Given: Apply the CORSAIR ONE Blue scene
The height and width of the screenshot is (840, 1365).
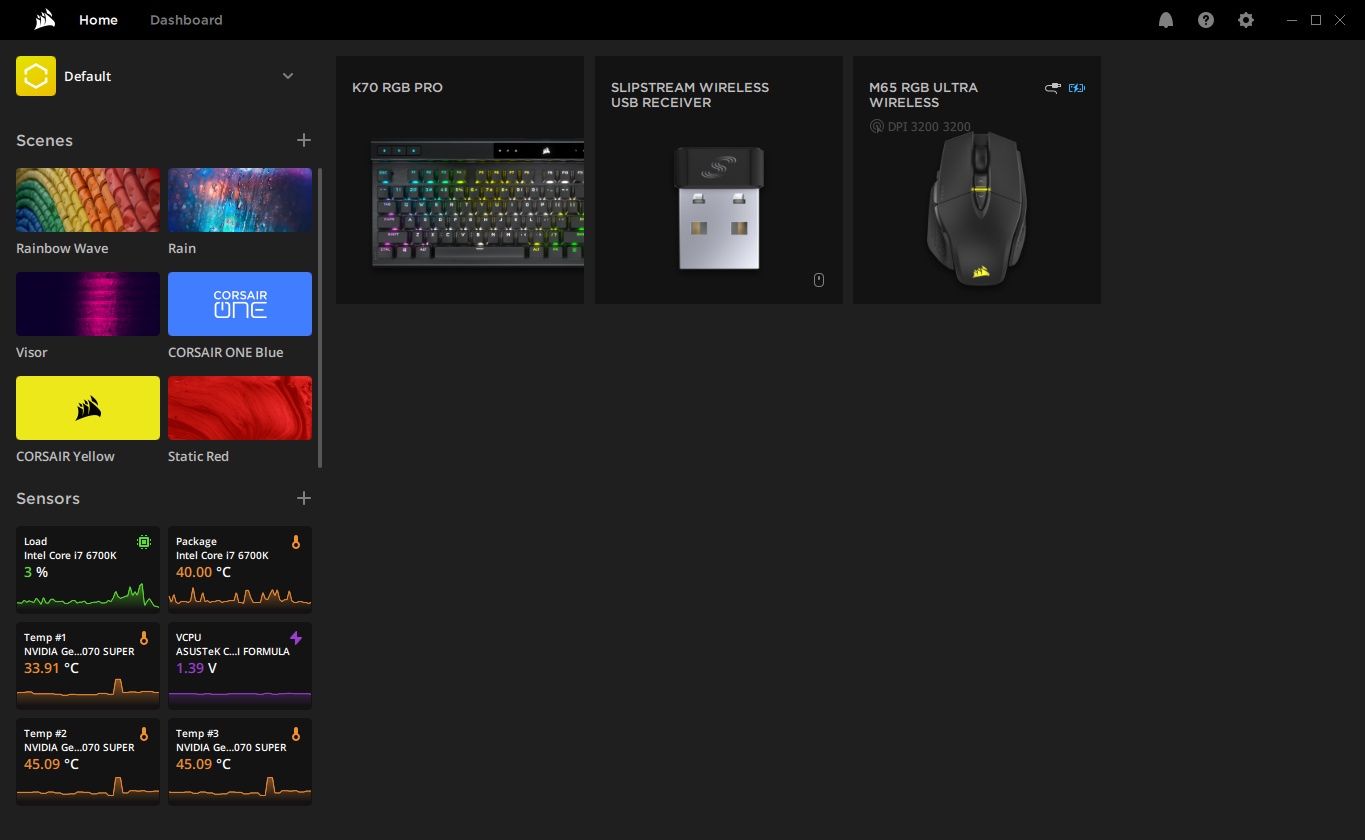Looking at the screenshot, I should point(240,304).
